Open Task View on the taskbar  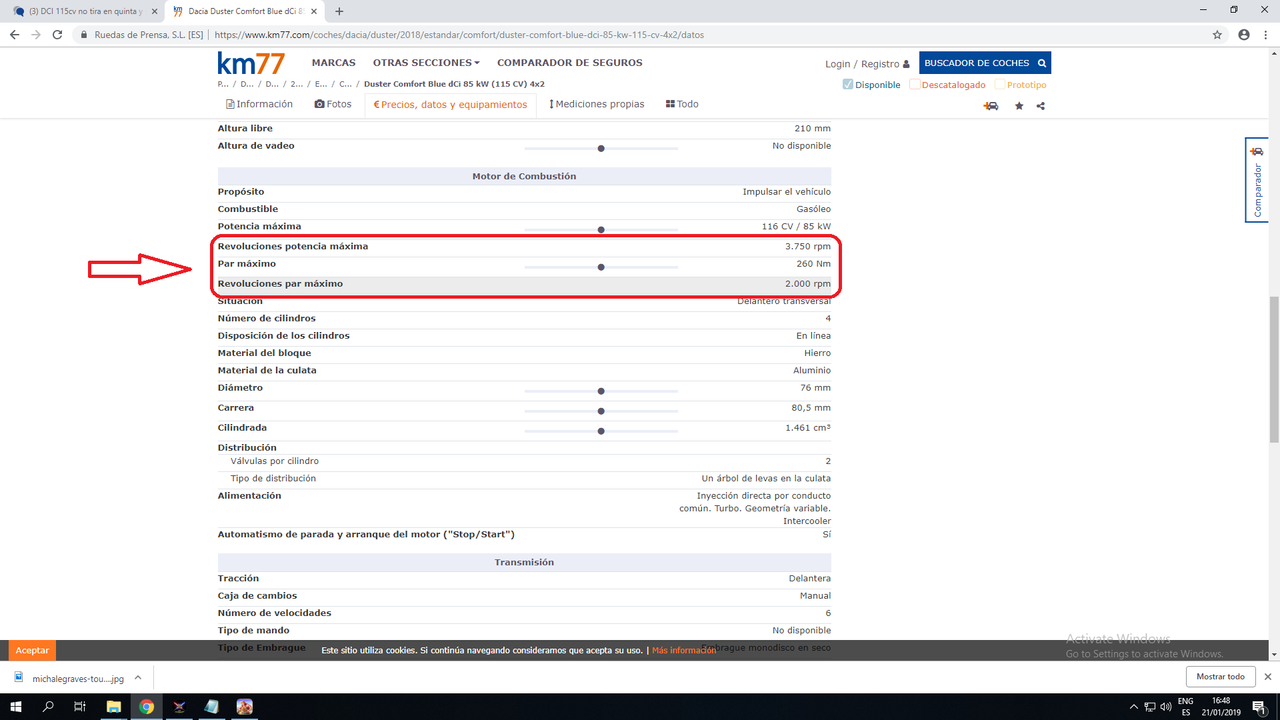[x=80, y=706]
